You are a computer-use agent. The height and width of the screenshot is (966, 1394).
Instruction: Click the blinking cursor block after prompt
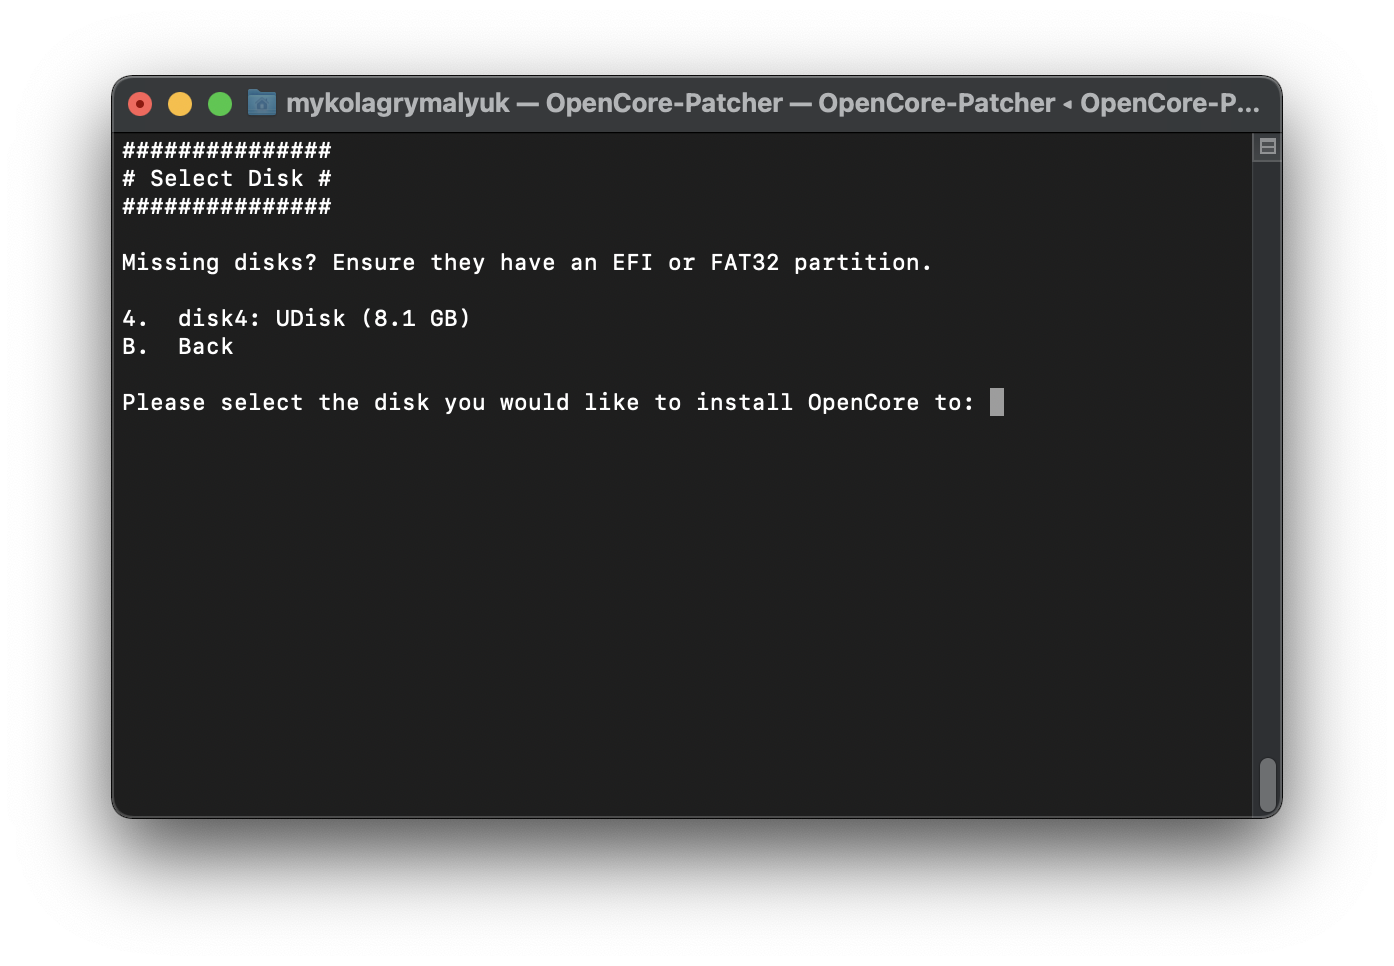(996, 403)
